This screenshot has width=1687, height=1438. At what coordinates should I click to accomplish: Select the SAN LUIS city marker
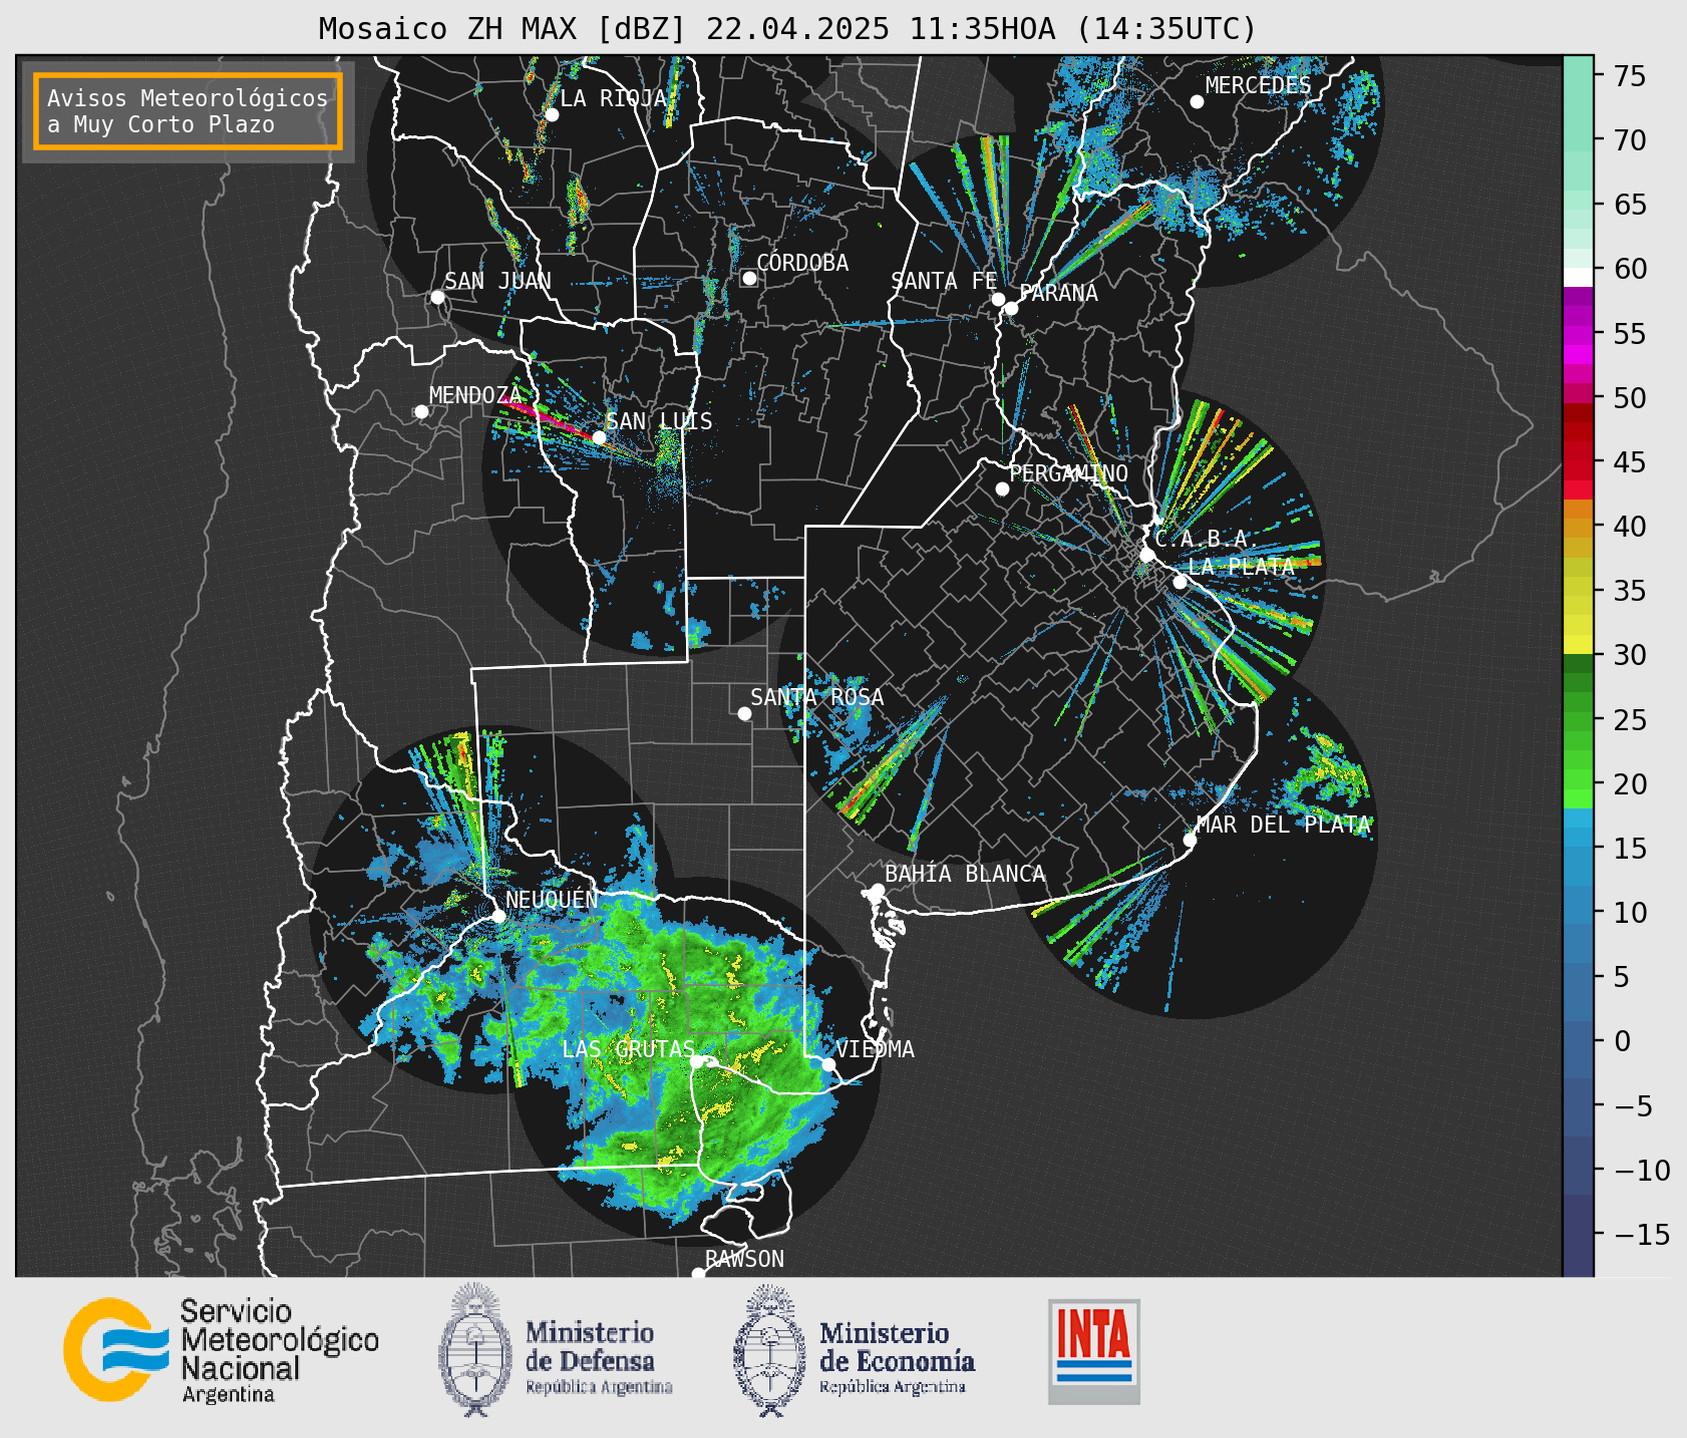tap(598, 438)
